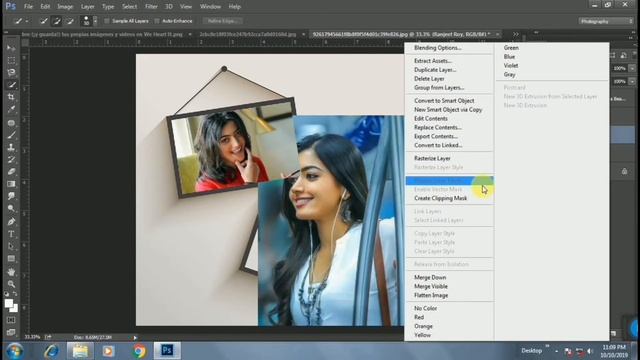Select the Brush tool

(x=11, y=135)
